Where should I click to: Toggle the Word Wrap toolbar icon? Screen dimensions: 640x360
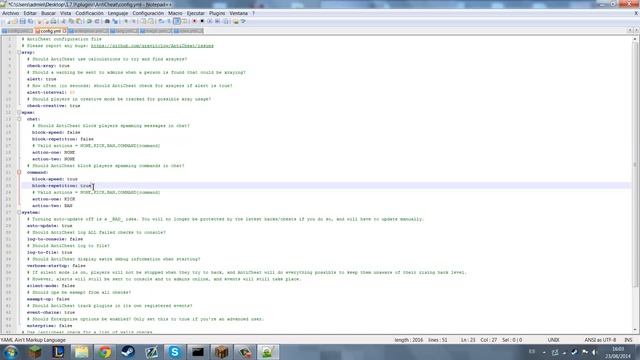[160, 21]
